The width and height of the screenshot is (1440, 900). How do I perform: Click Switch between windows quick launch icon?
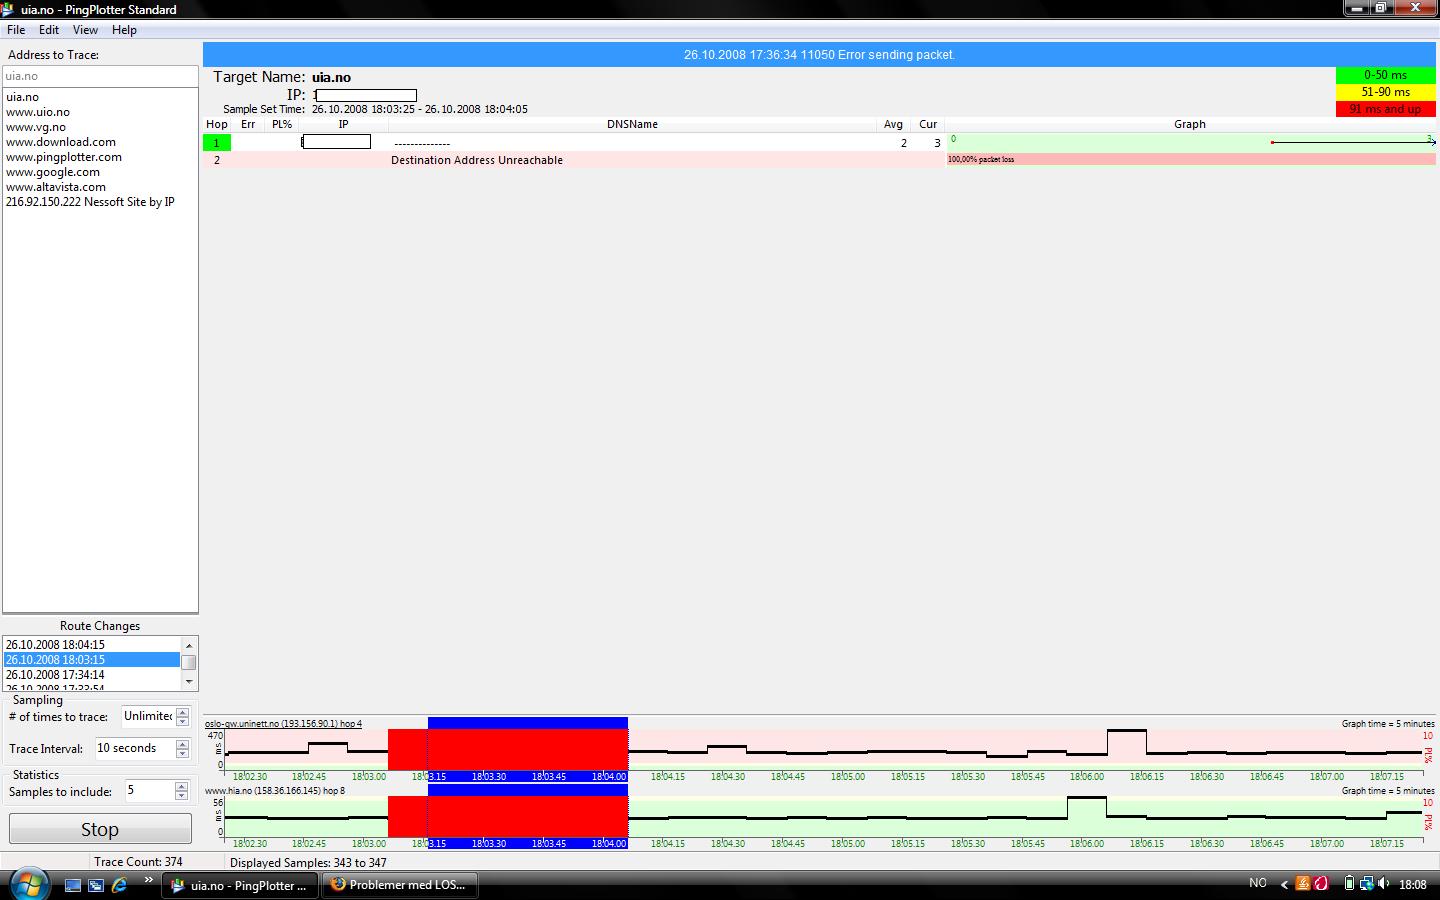(96, 885)
